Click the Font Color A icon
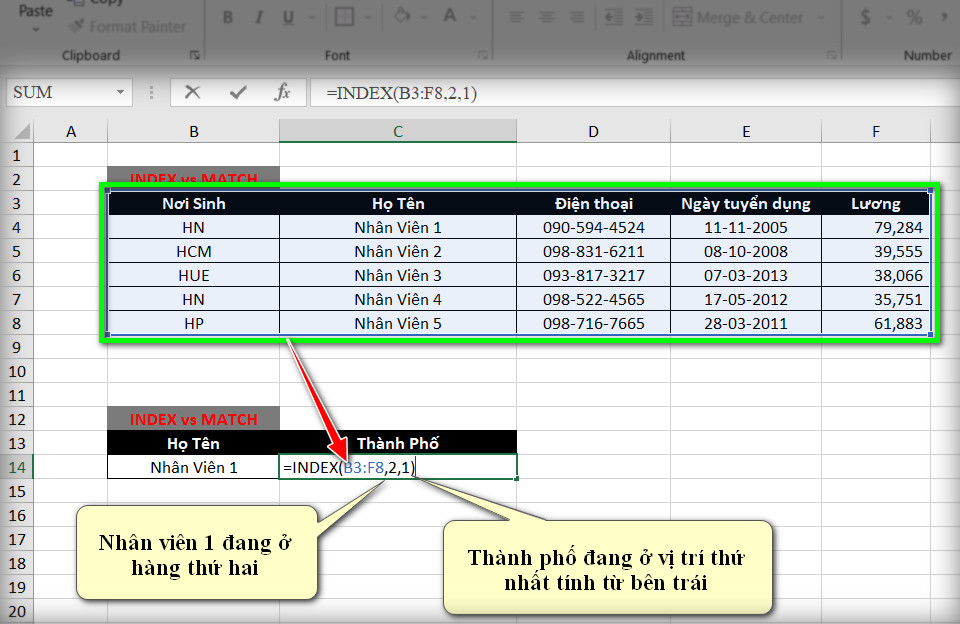 [x=450, y=15]
